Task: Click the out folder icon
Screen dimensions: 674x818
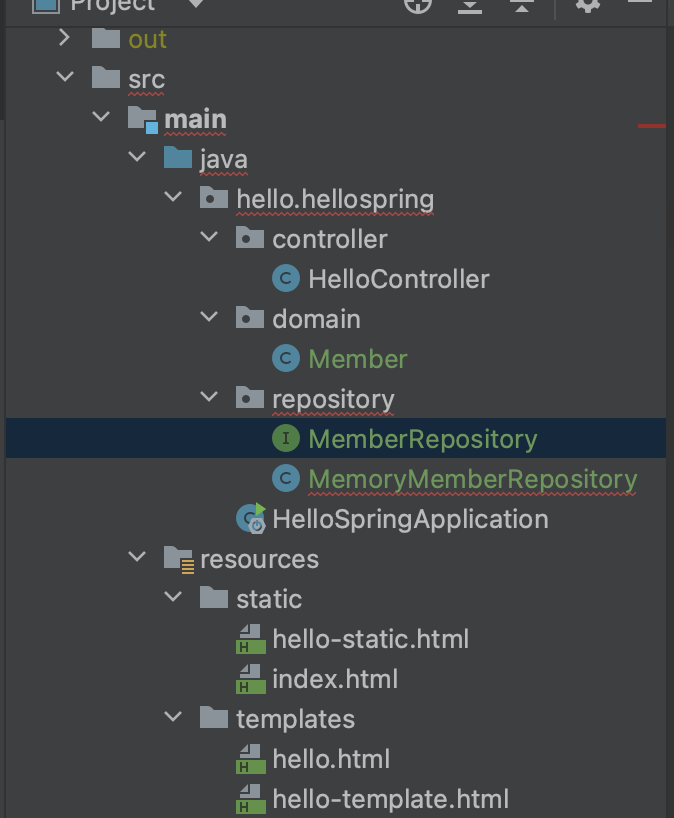Action: click(106, 38)
